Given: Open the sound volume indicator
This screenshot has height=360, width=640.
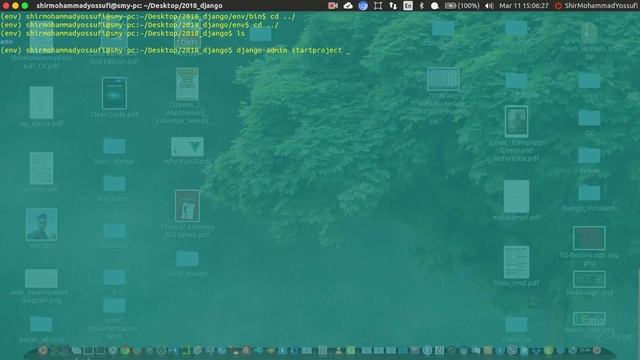Looking at the screenshot, I should [489, 6].
